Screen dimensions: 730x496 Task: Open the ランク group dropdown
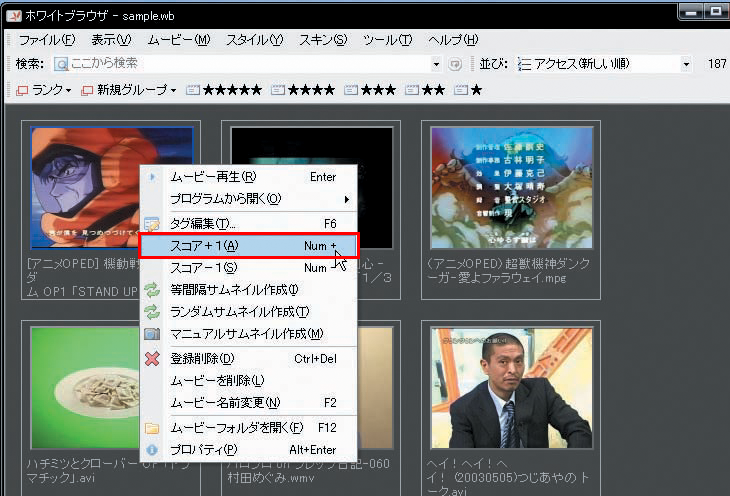pyautogui.click(x=44, y=90)
